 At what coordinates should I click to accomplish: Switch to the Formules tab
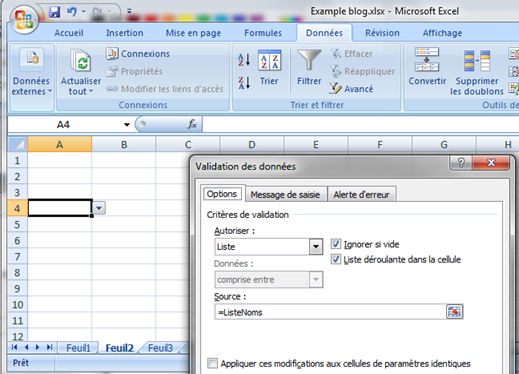pos(263,33)
